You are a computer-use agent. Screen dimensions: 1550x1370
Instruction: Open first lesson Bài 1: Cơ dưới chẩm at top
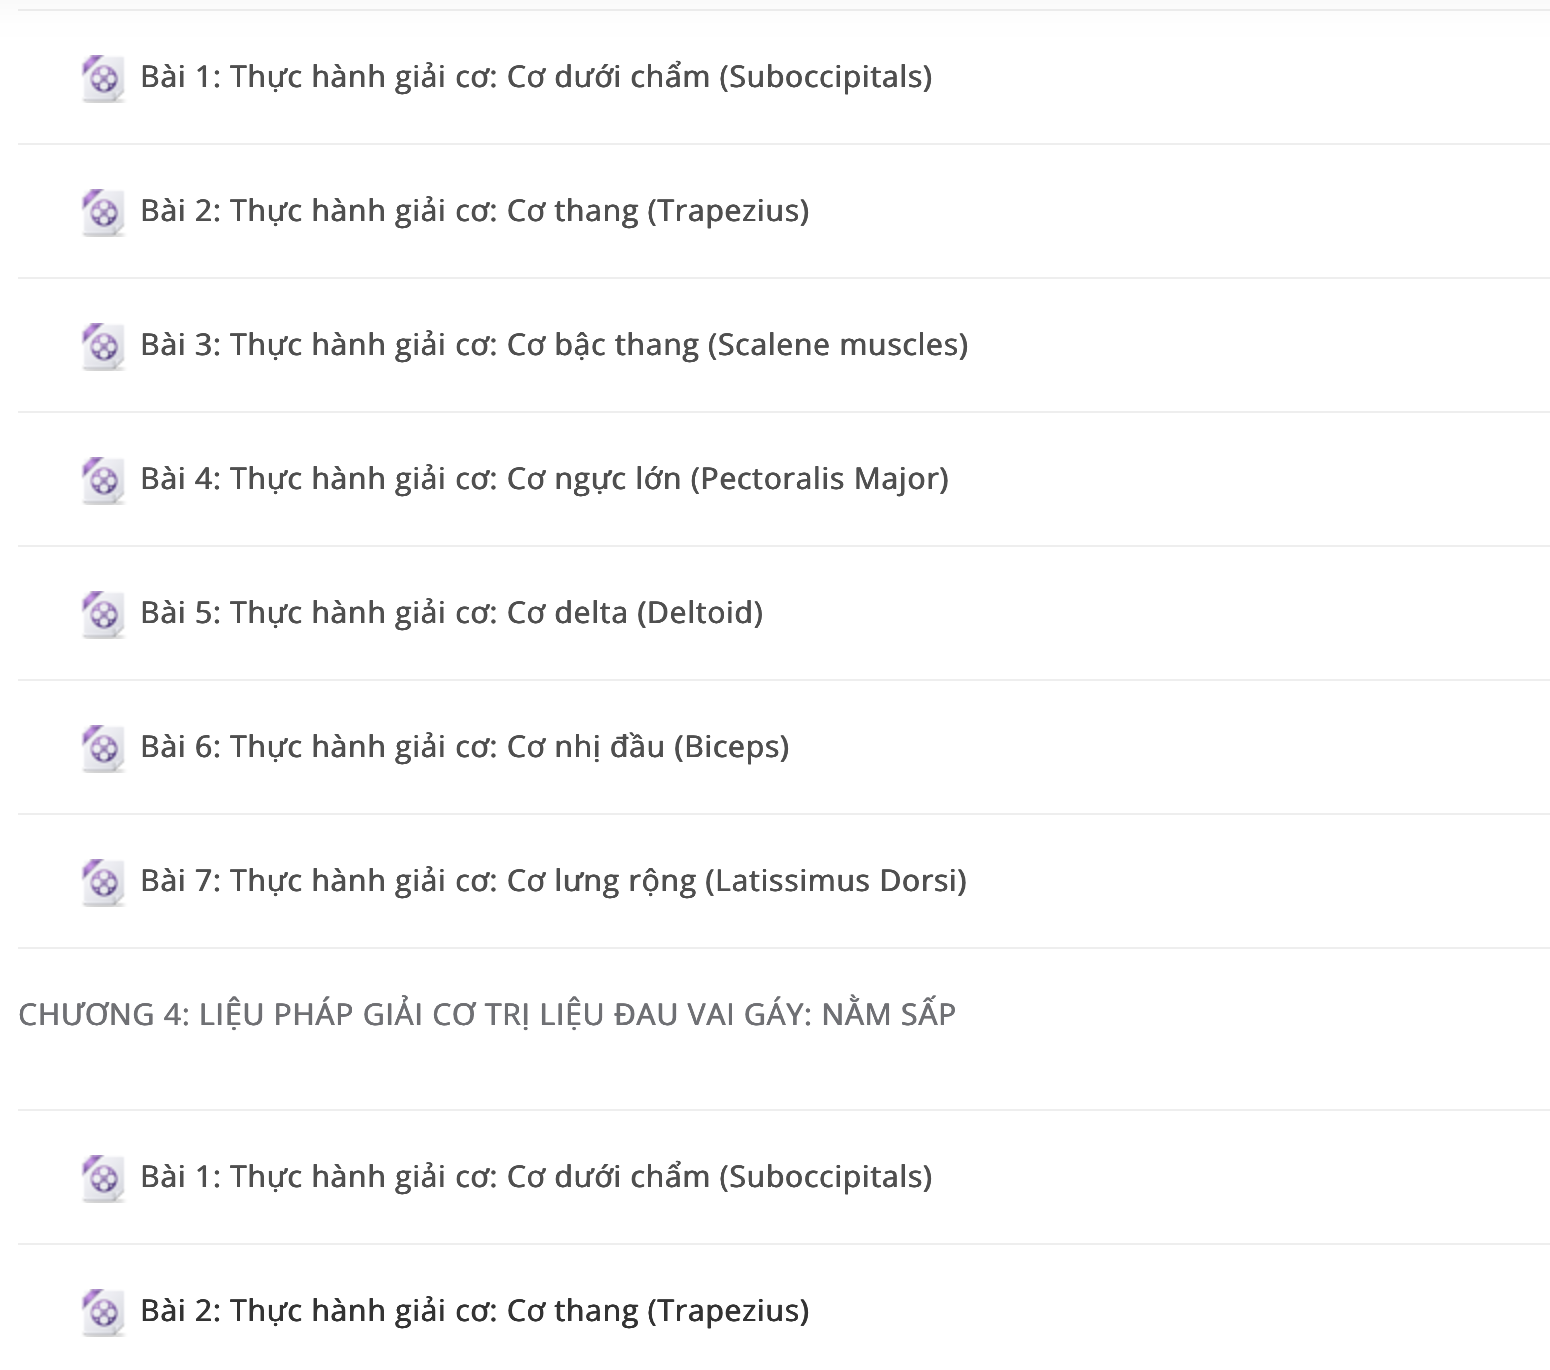(536, 77)
